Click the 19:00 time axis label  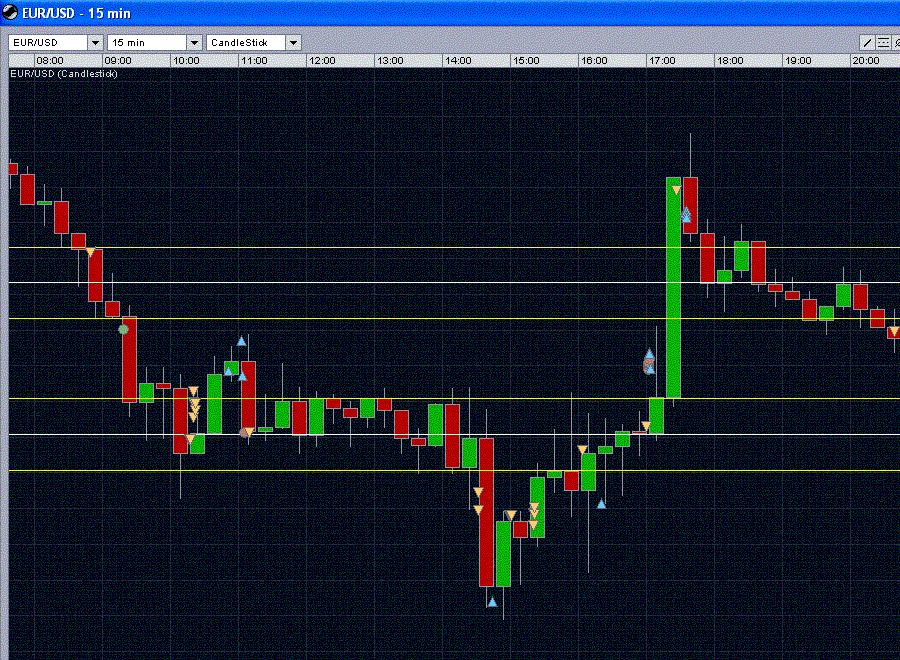coord(798,60)
